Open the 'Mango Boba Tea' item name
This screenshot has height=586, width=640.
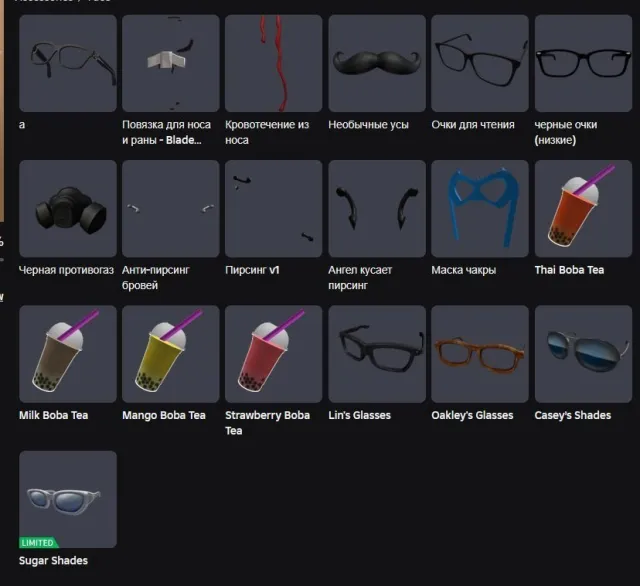[164, 415]
